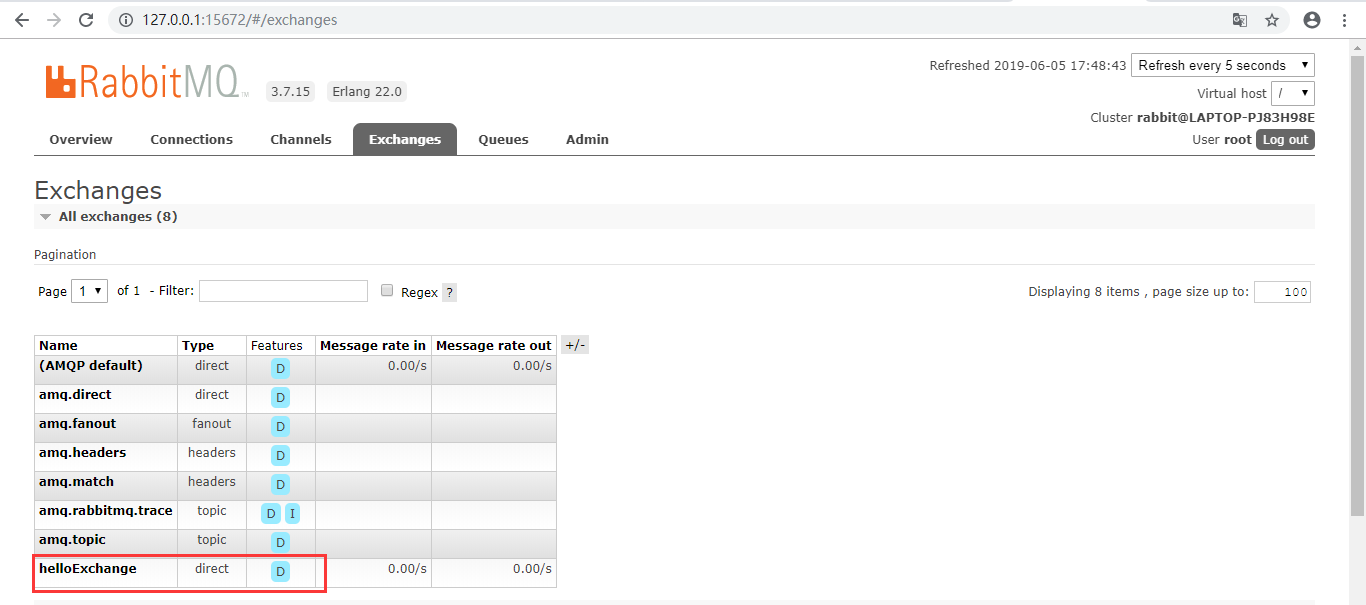Open the amq.fanout exchange link
The height and width of the screenshot is (605, 1366).
point(77,423)
